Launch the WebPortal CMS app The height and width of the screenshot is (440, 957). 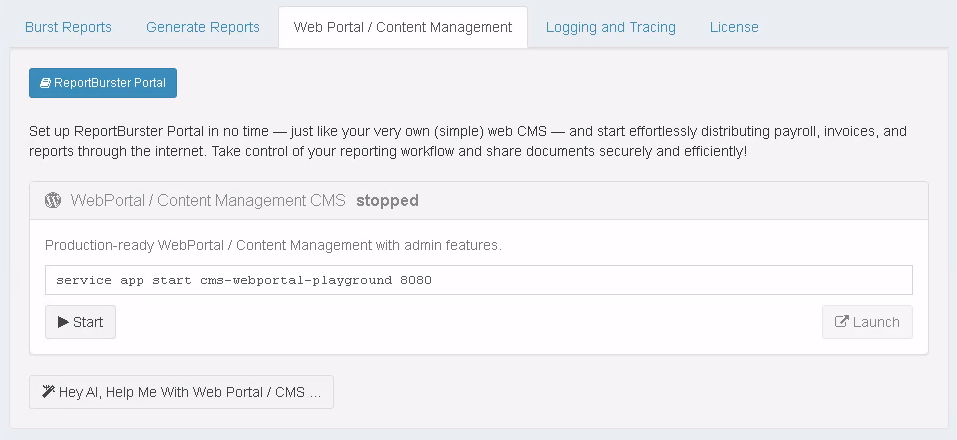pos(867,322)
